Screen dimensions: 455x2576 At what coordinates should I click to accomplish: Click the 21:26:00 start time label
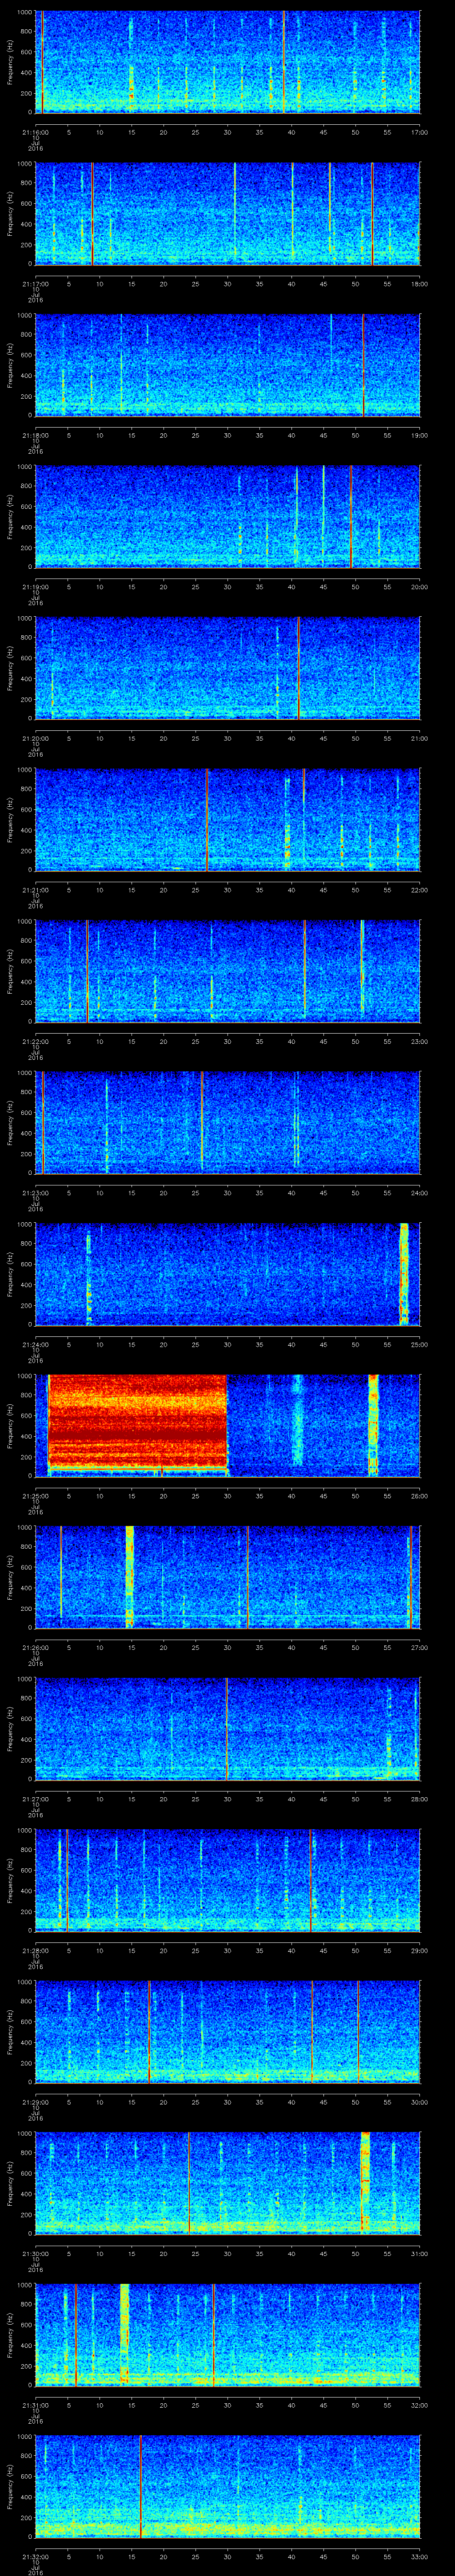point(35,1647)
